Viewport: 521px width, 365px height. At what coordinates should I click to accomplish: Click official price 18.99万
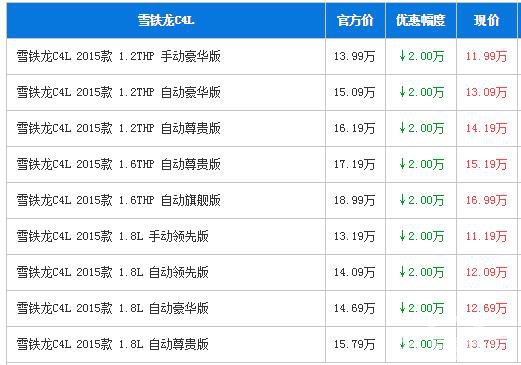coord(354,200)
